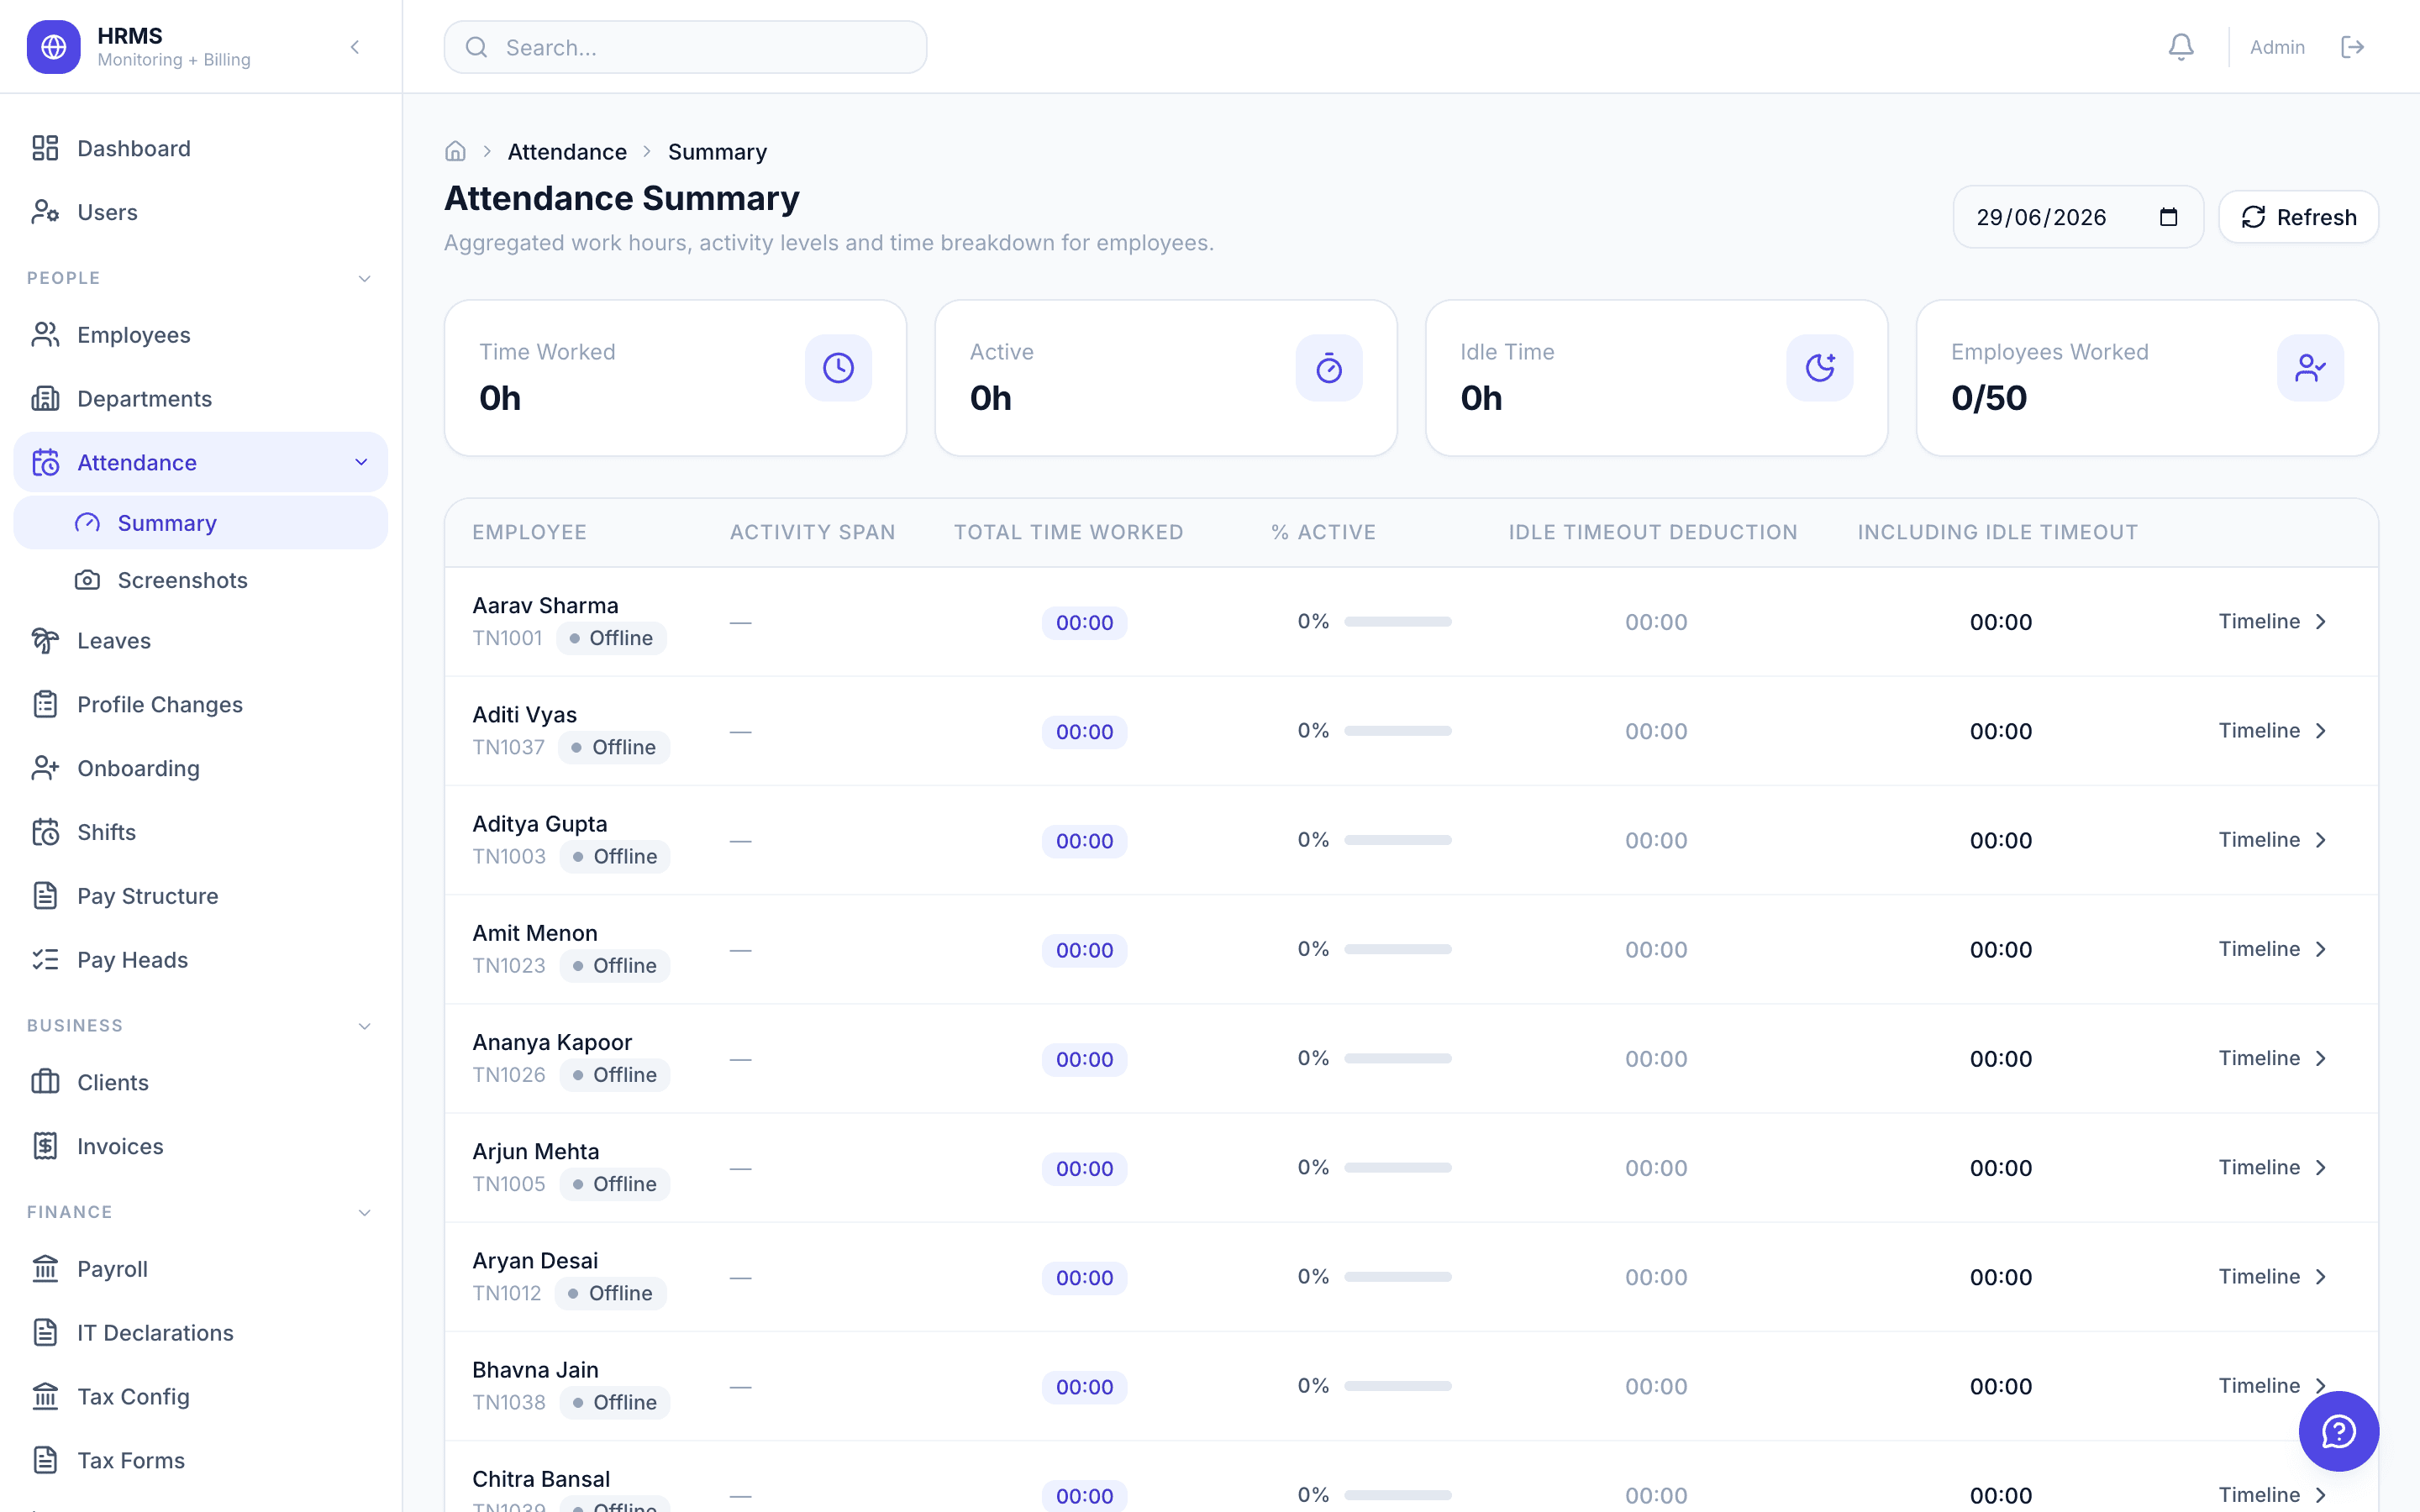The height and width of the screenshot is (1512, 2420).
Task: Click the EMPLOYEE column header
Action: [529, 532]
